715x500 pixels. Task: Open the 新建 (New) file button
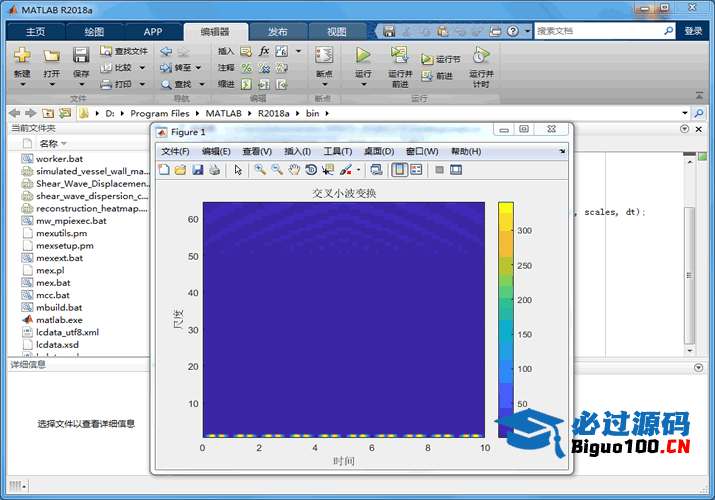click(x=22, y=56)
